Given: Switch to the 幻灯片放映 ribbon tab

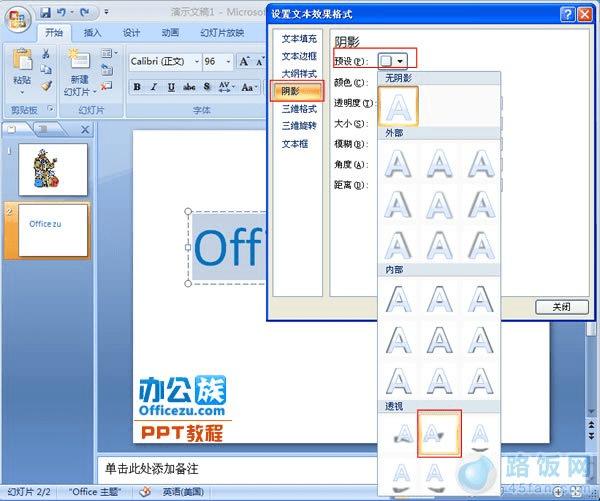Looking at the screenshot, I should click(222, 33).
